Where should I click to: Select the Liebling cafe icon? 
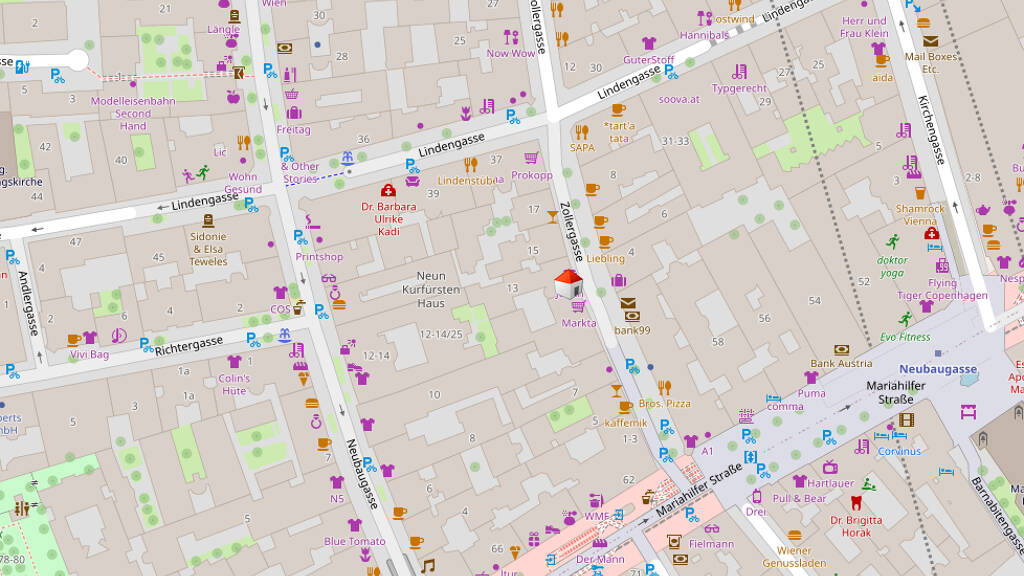(x=605, y=242)
